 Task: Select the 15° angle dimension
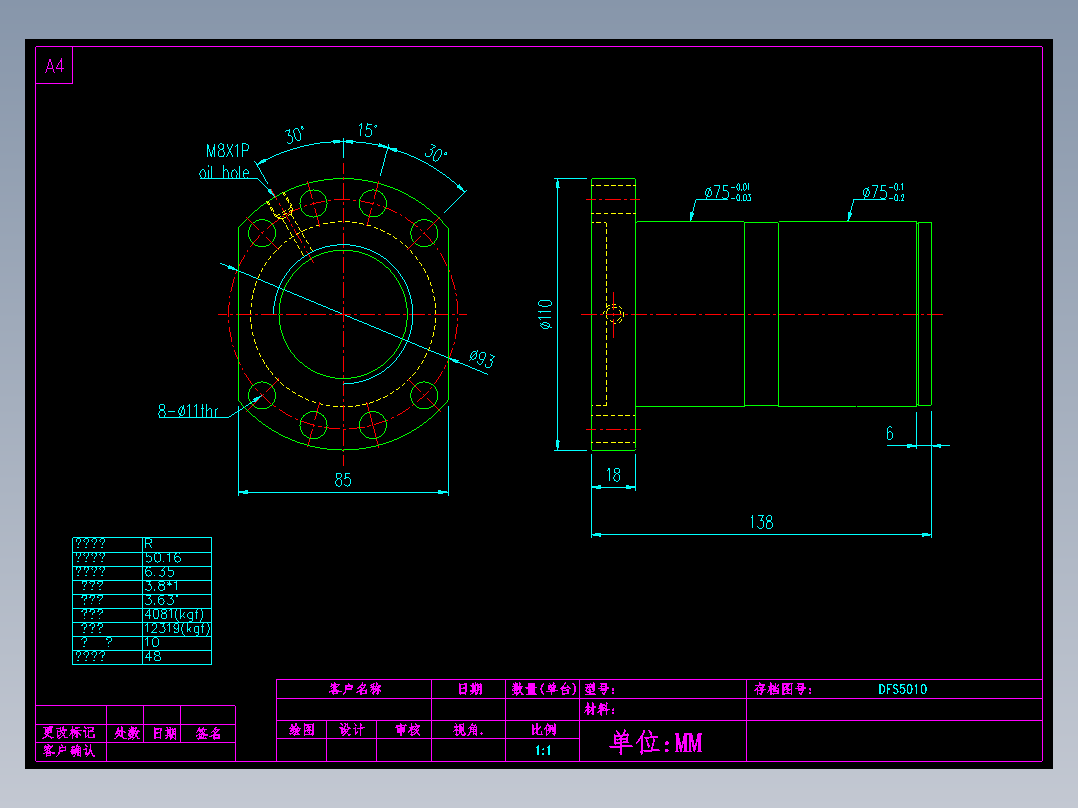tap(367, 130)
